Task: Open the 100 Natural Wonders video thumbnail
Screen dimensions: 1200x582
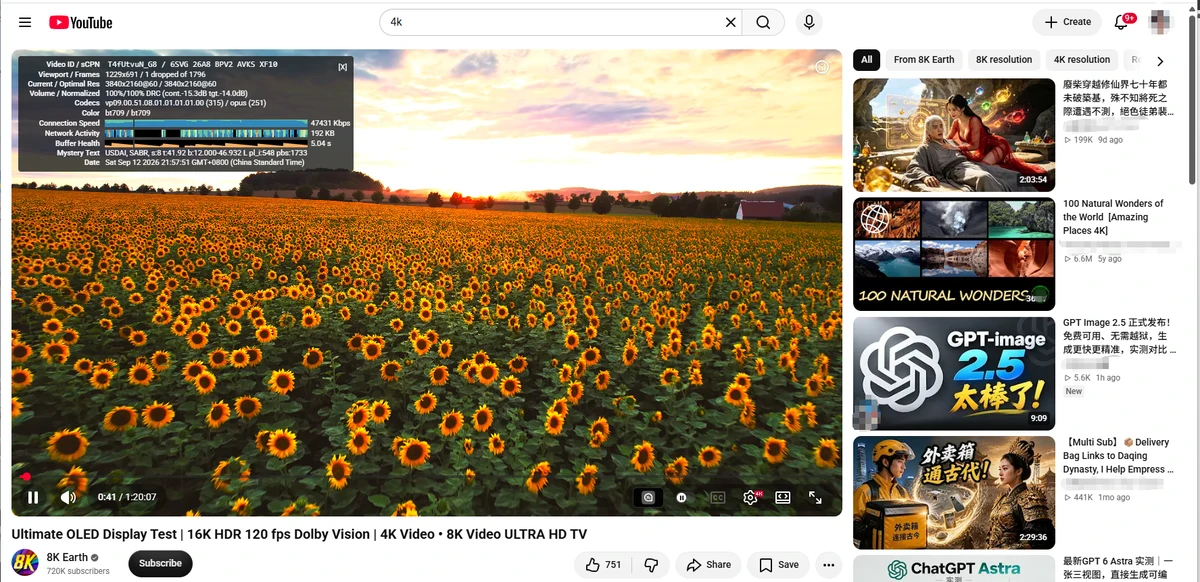Action: coord(954,254)
